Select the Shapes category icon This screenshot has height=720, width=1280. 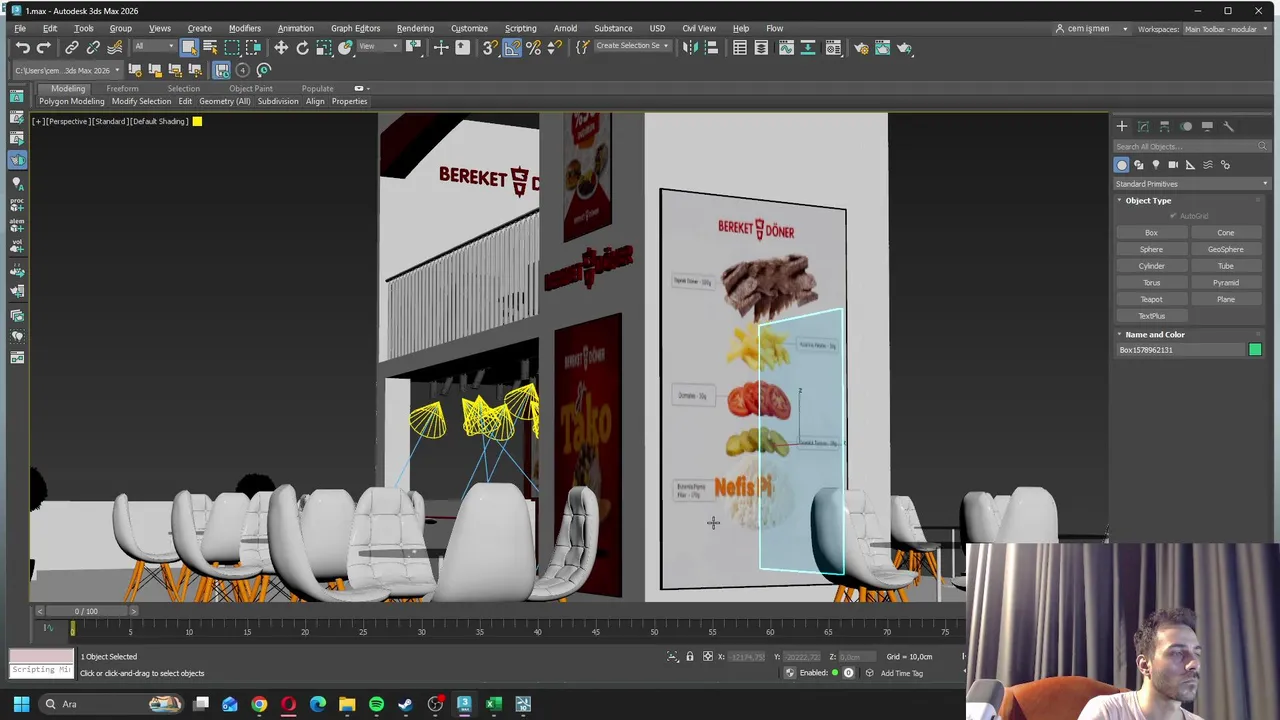click(x=1139, y=165)
